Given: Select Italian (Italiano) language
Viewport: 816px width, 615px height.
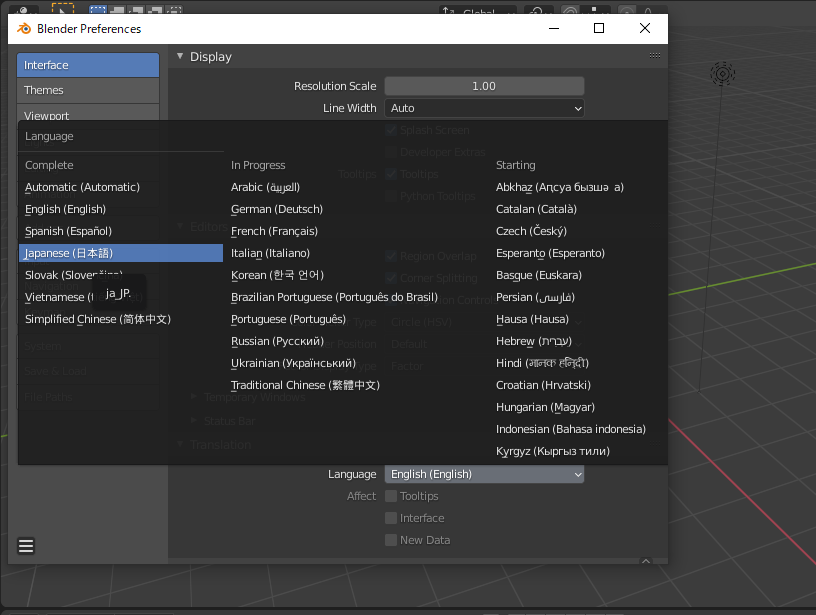Looking at the screenshot, I should click(x=270, y=253).
